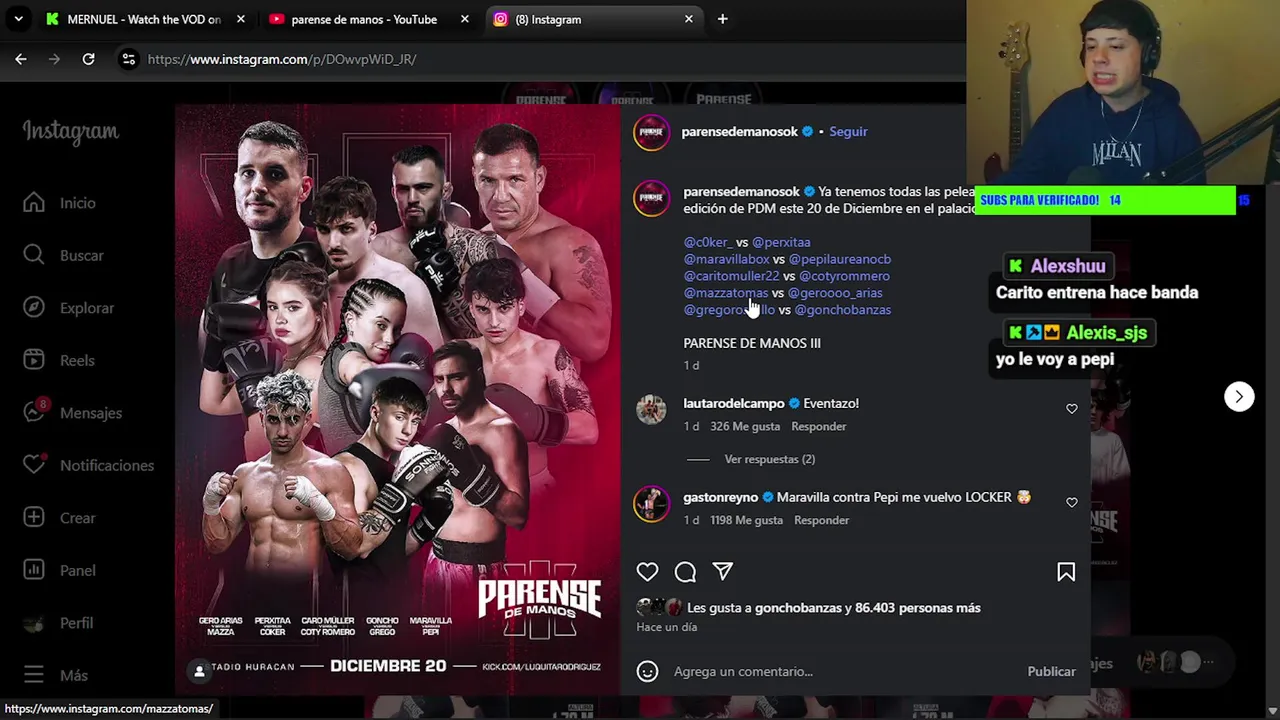Screen dimensions: 1280x720
Task: Click tagged people icon on poster
Action: (200, 671)
